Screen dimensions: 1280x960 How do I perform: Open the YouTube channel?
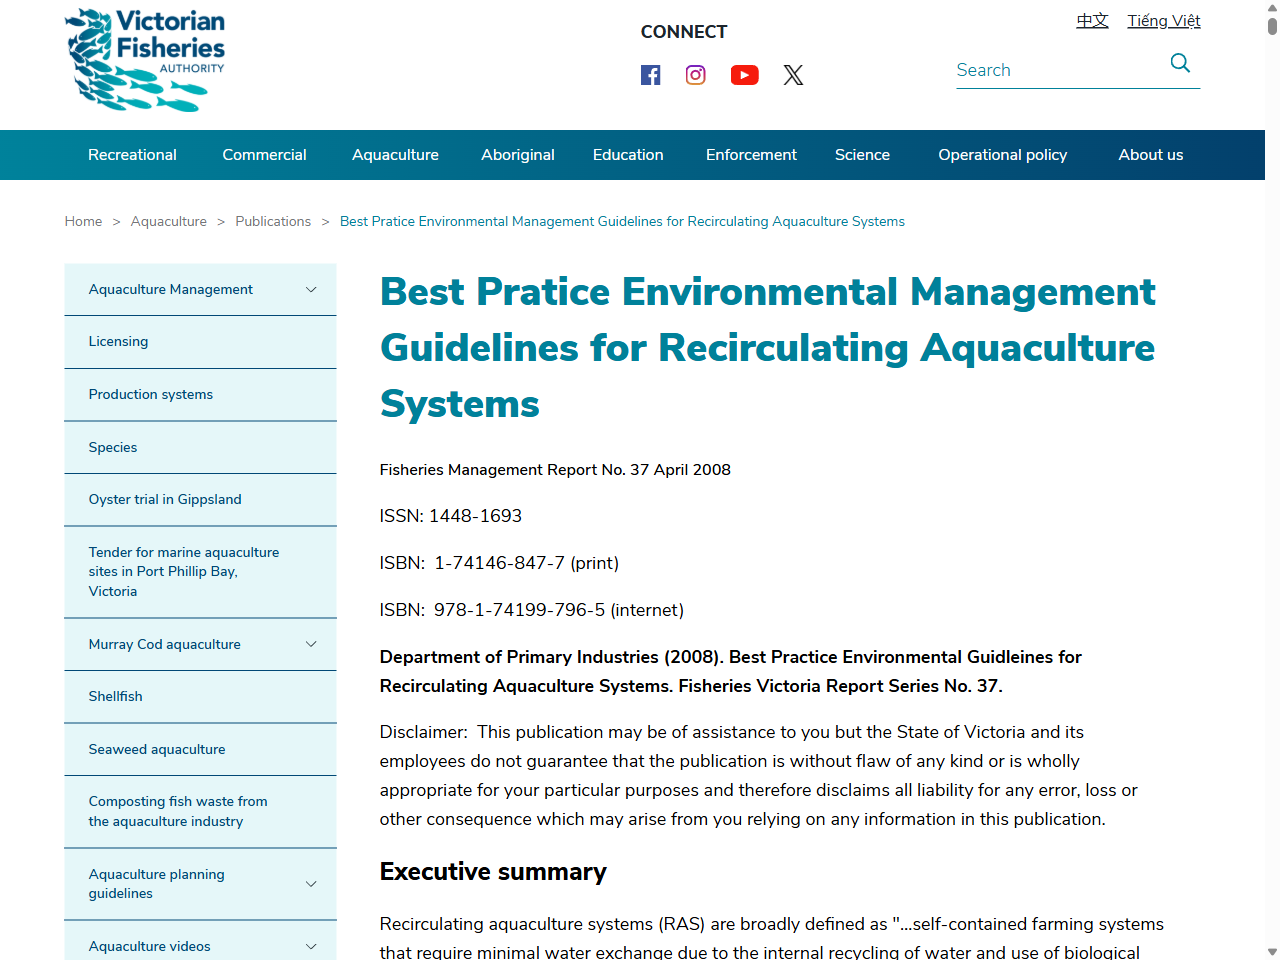(744, 75)
